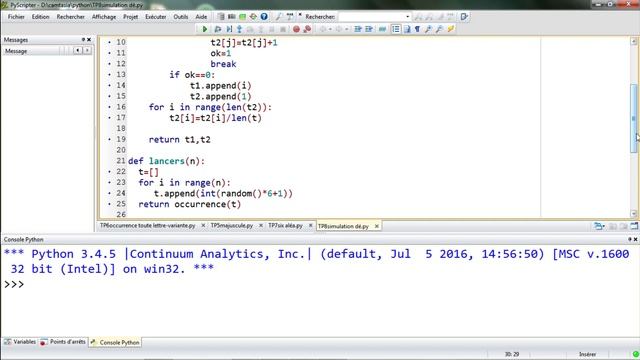Toggle breakpoint dot on line 24 gutter
This screenshot has height=360, width=640.
[x=109, y=193]
